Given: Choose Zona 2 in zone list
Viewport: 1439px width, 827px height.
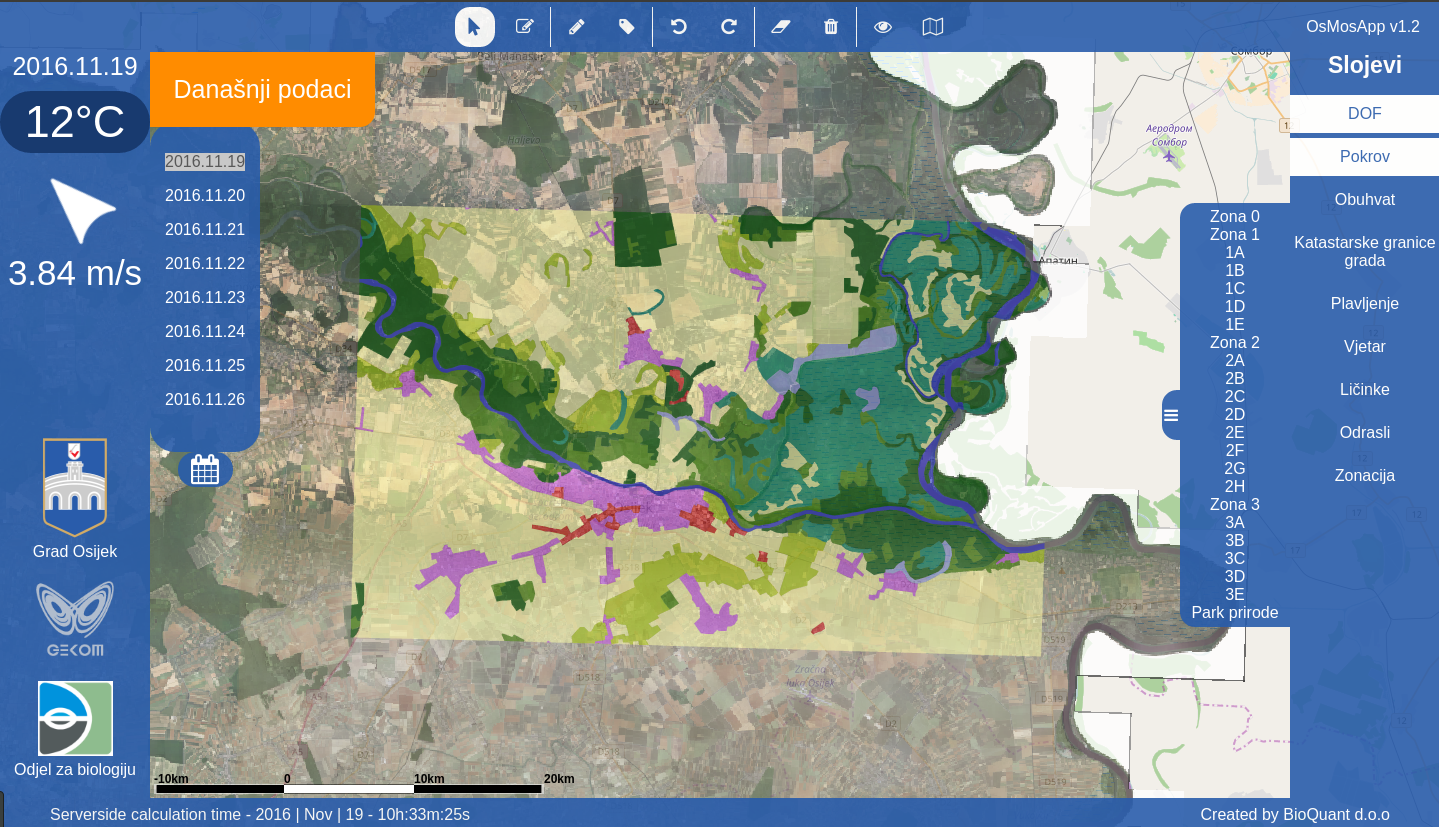Looking at the screenshot, I should coord(1234,343).
